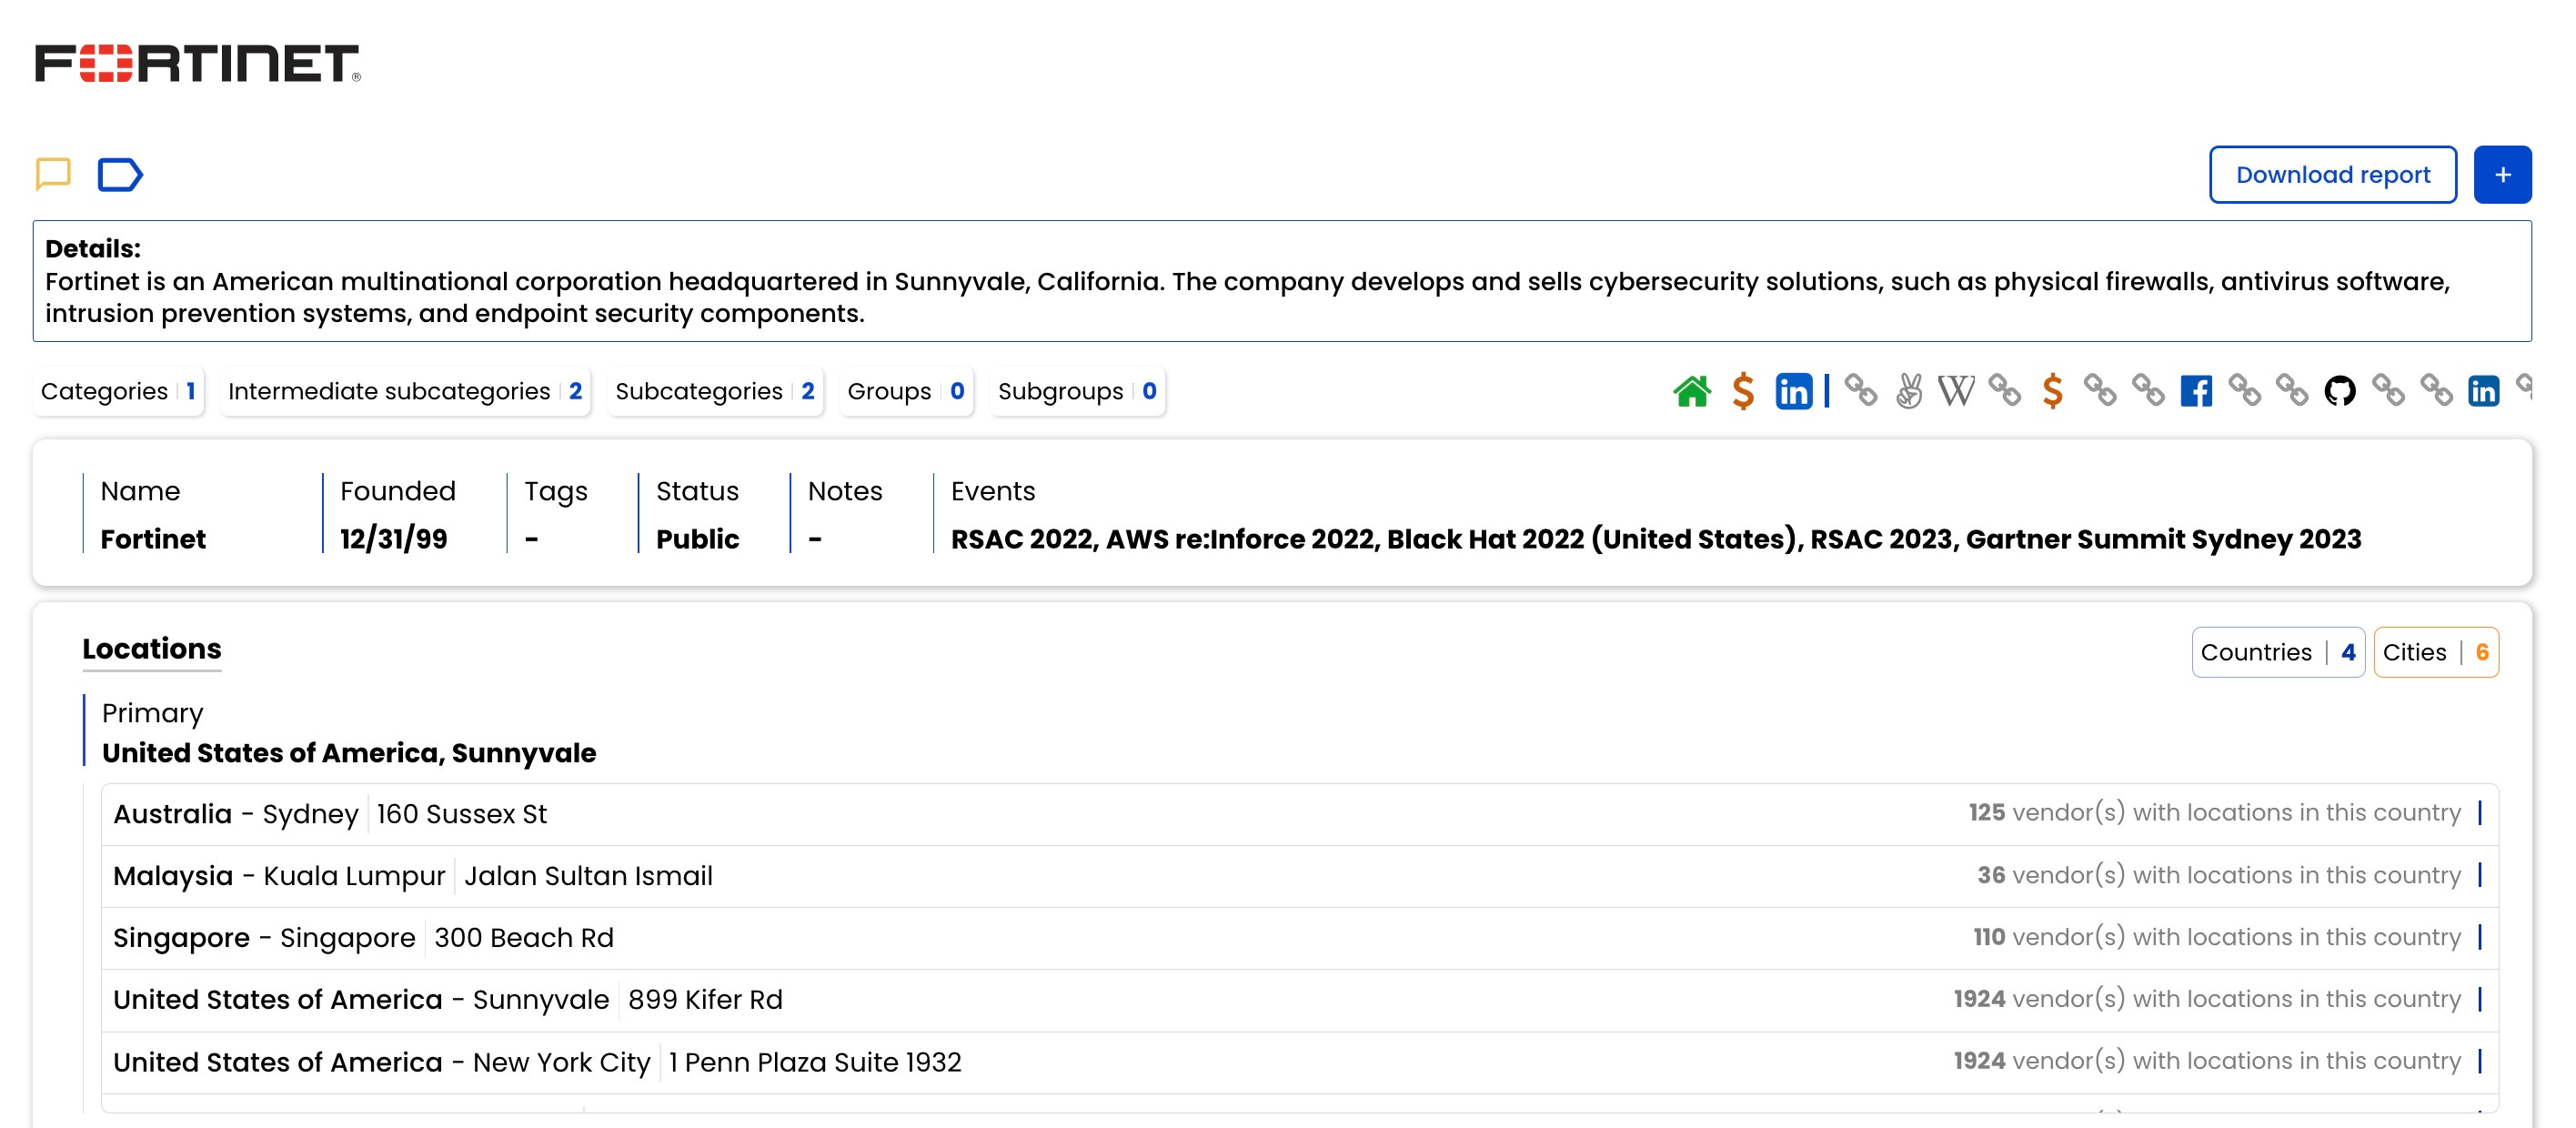The image size is (2576, 1128).
Task: Select the Singapore 300 Beach Rd row
Action: [1300, 938]
